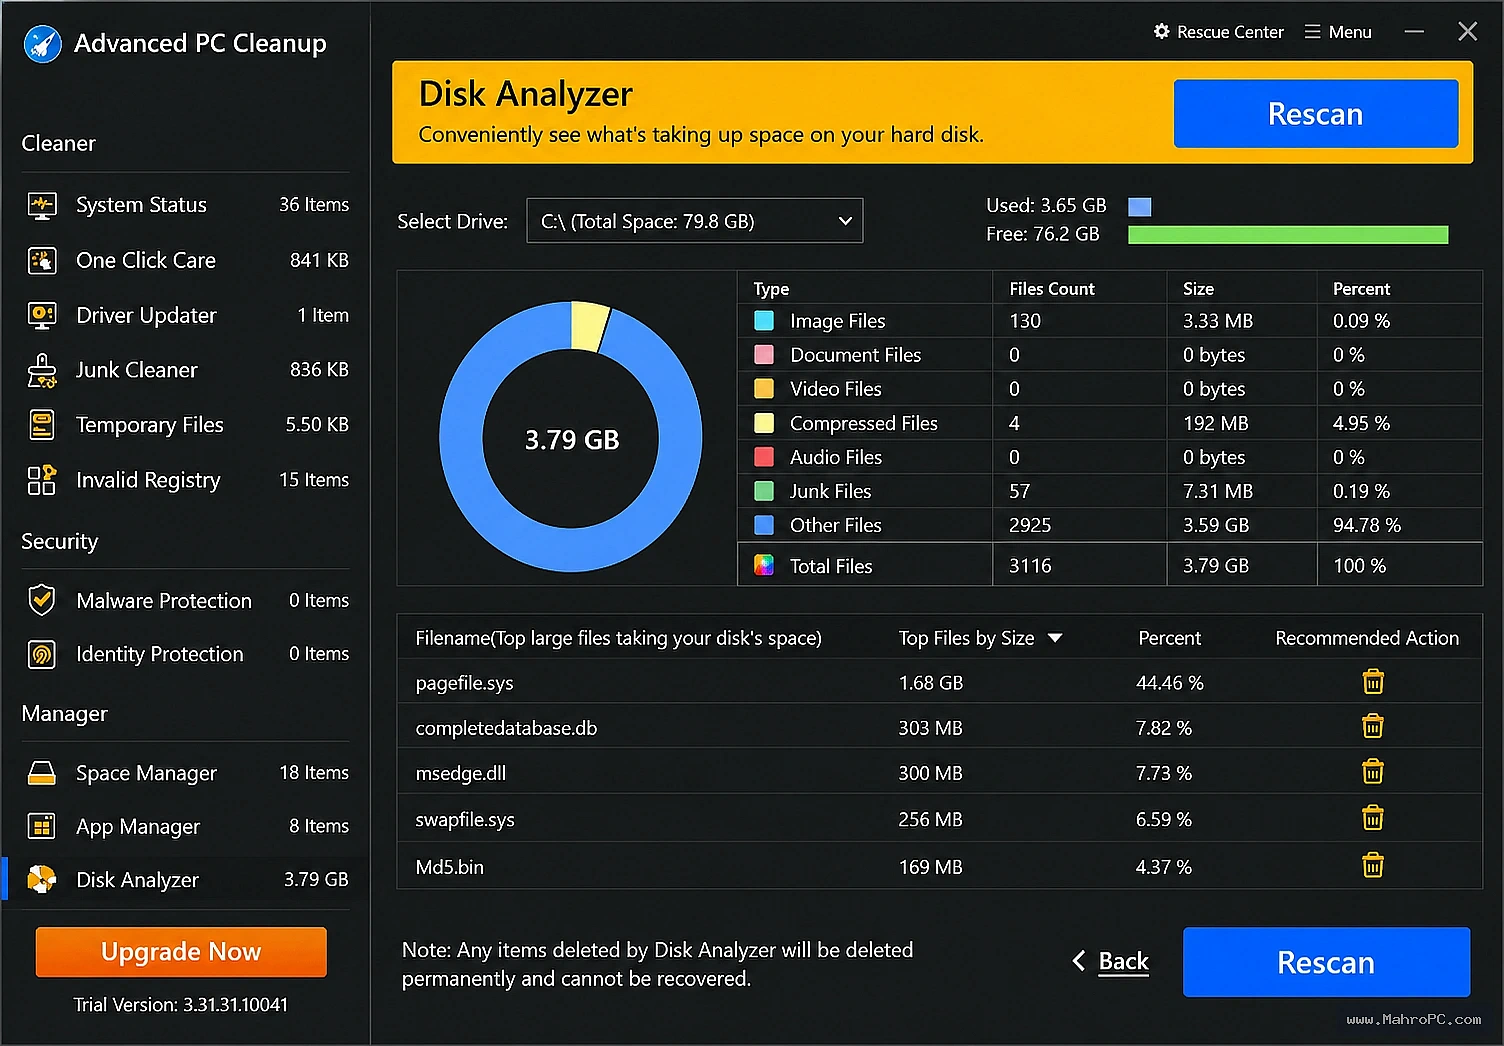Image resolution: width=1504 pixels, height=1046 pixels.
Task: Open the Menu text in title bar
Action: pyautogui.click(x=1350, y=32)
